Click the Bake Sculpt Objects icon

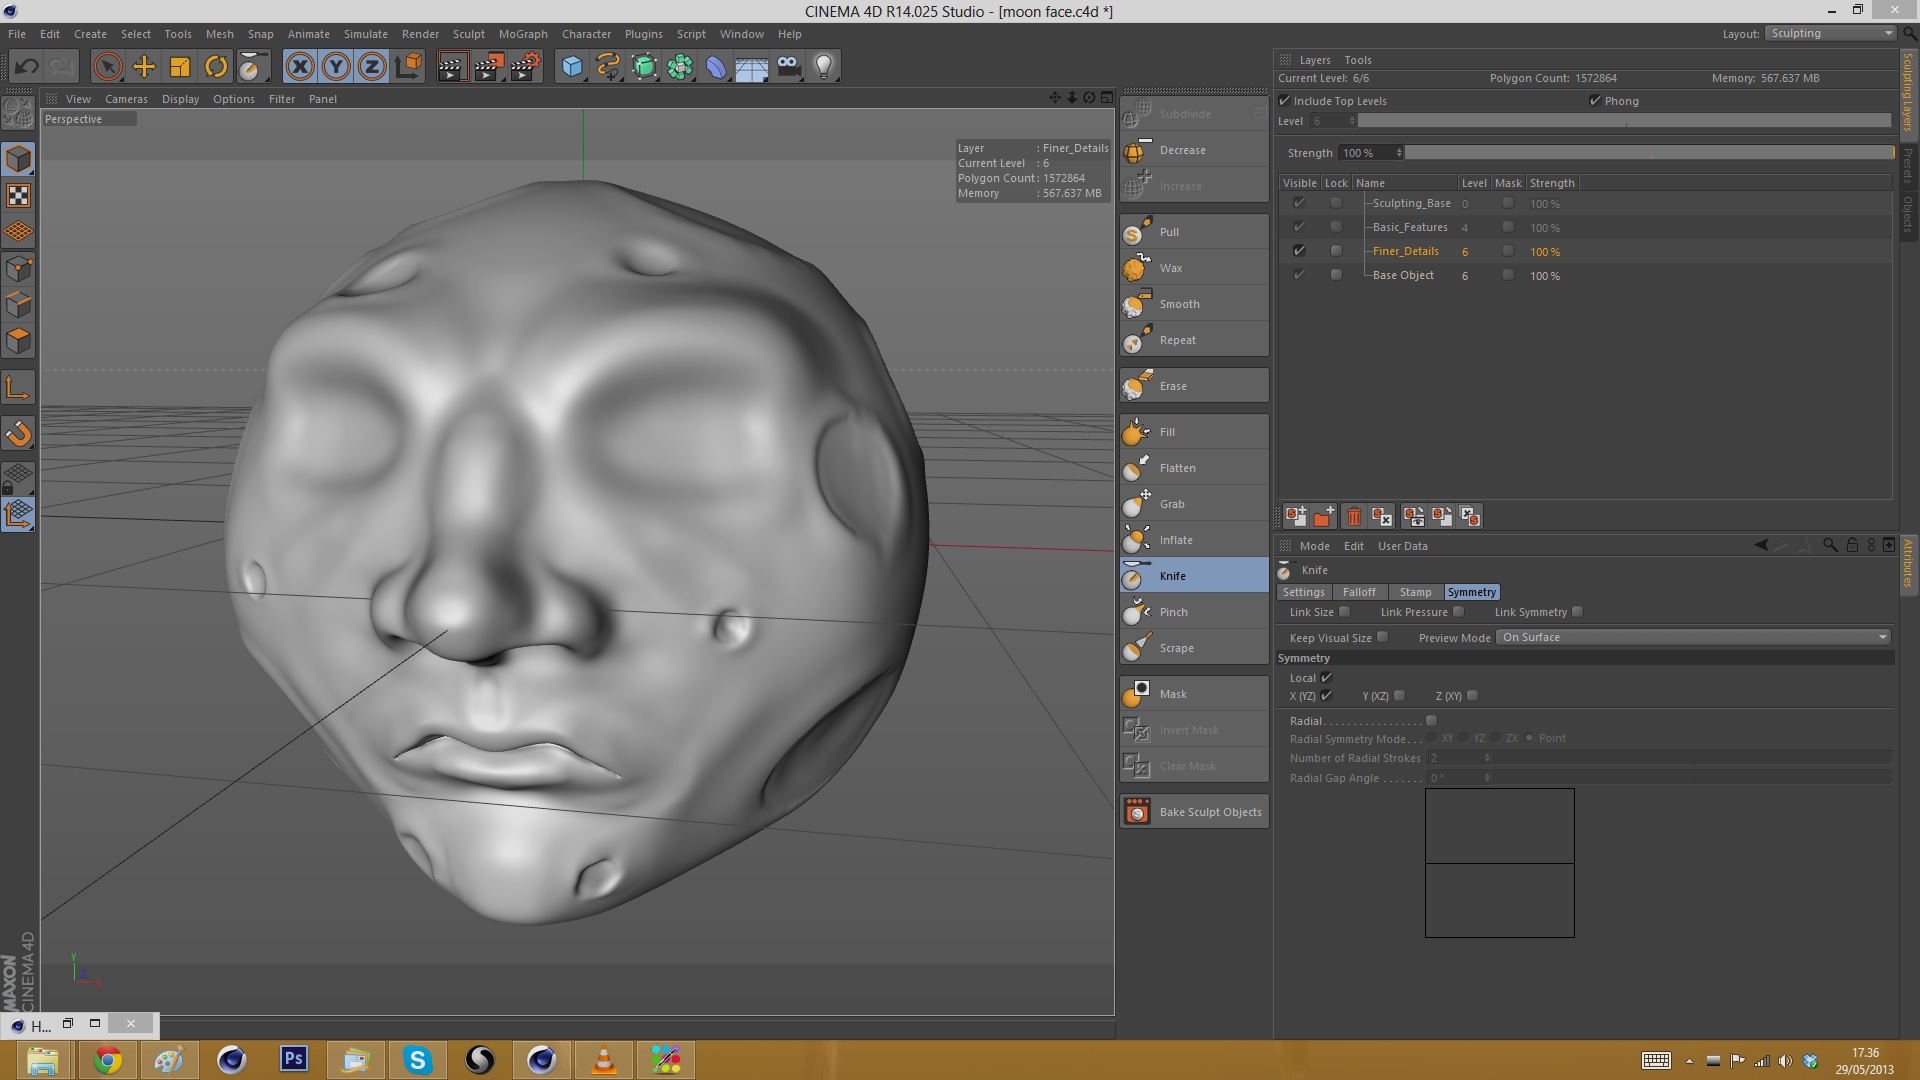click(x=1137, y=812)
